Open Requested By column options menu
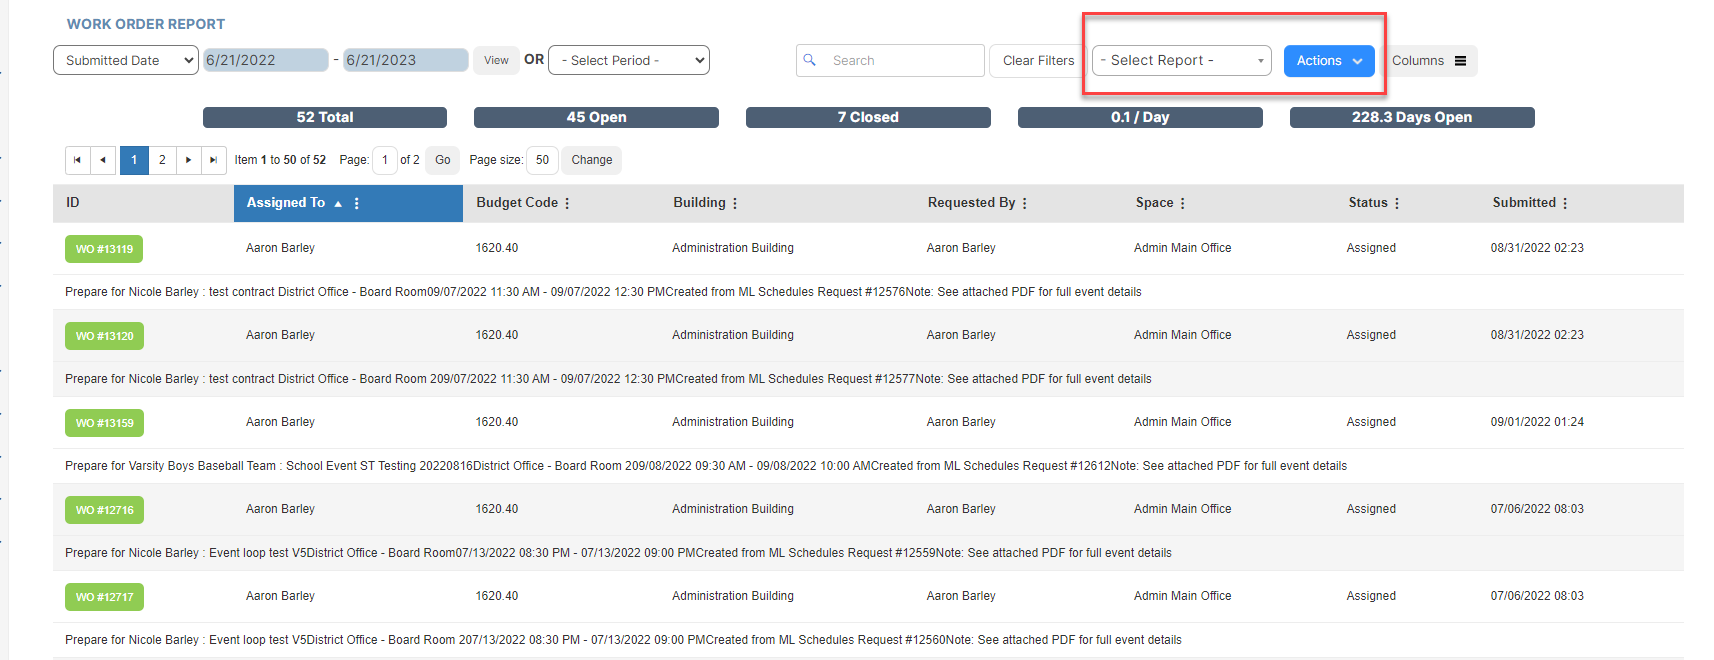This screenshot has width=1714, height=660. (x=1025, y=203)
